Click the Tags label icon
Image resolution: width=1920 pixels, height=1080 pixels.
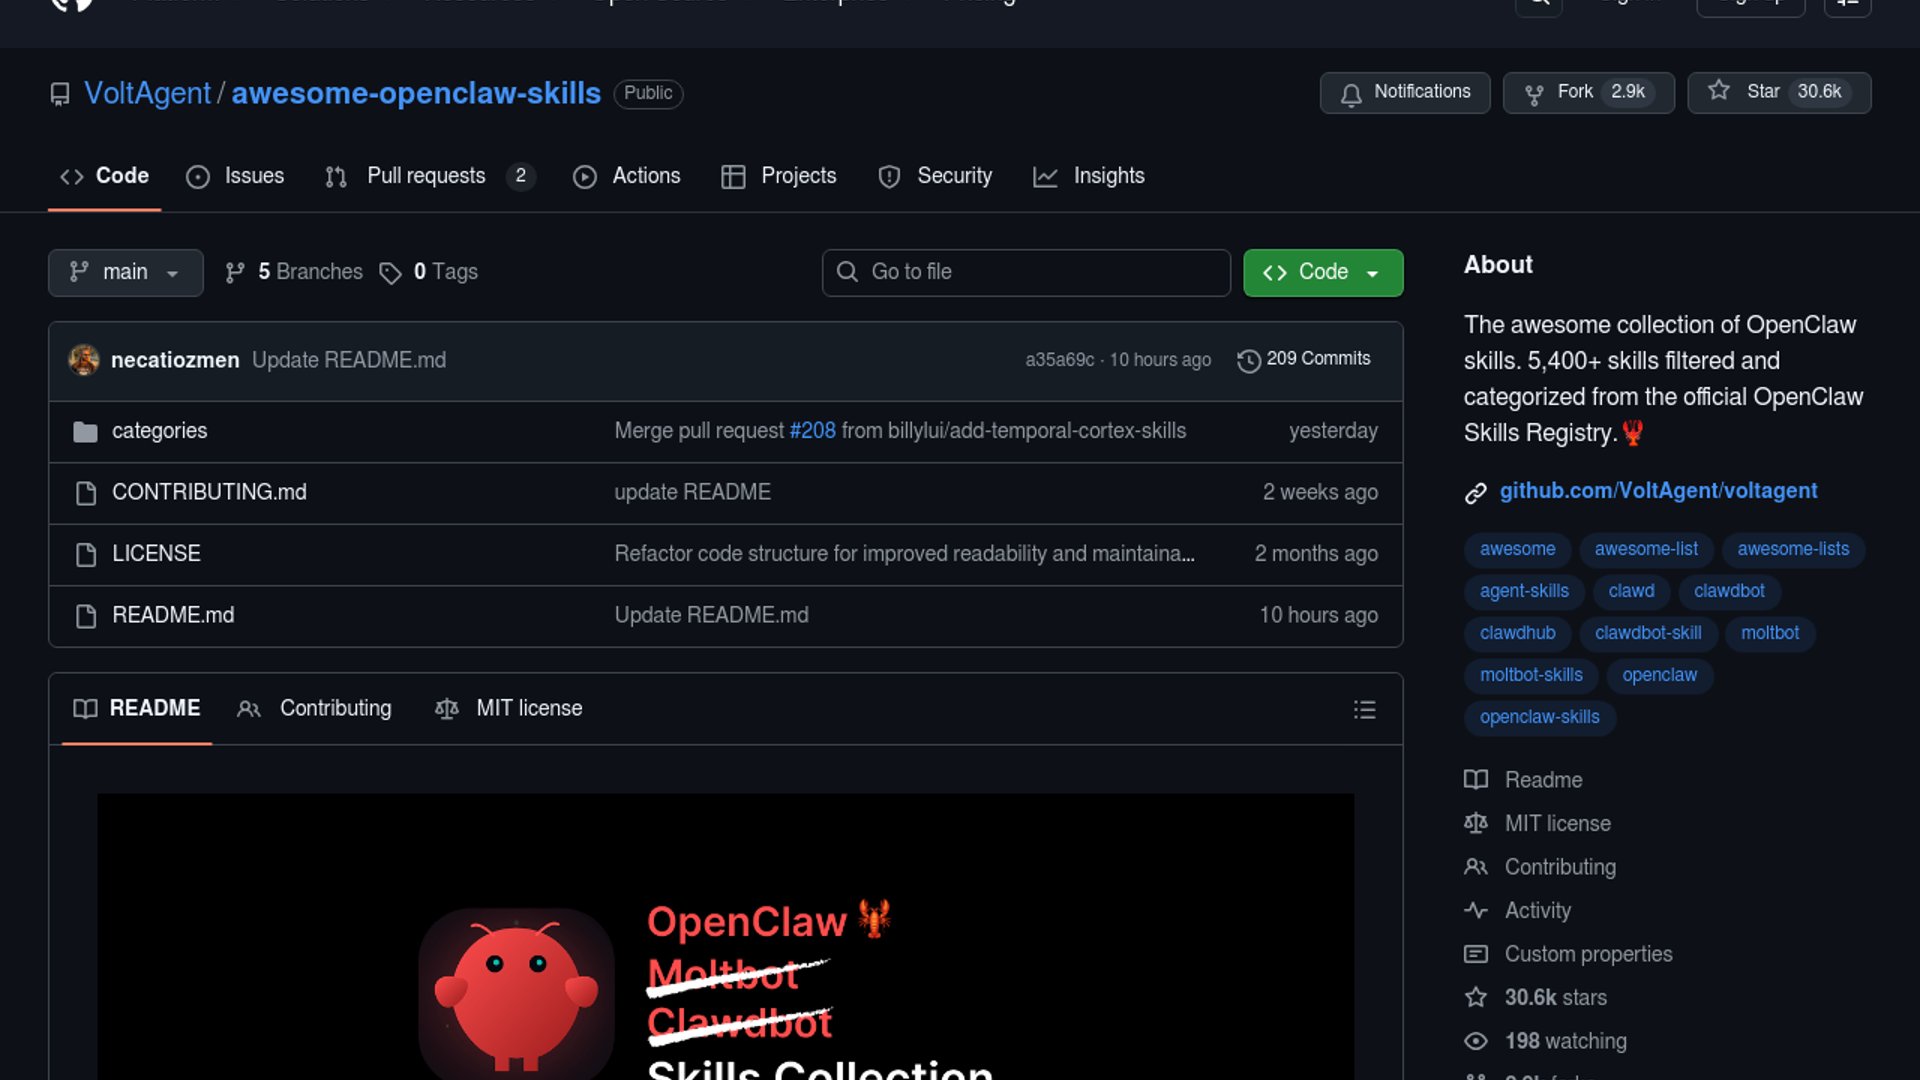tap(390, 273)
